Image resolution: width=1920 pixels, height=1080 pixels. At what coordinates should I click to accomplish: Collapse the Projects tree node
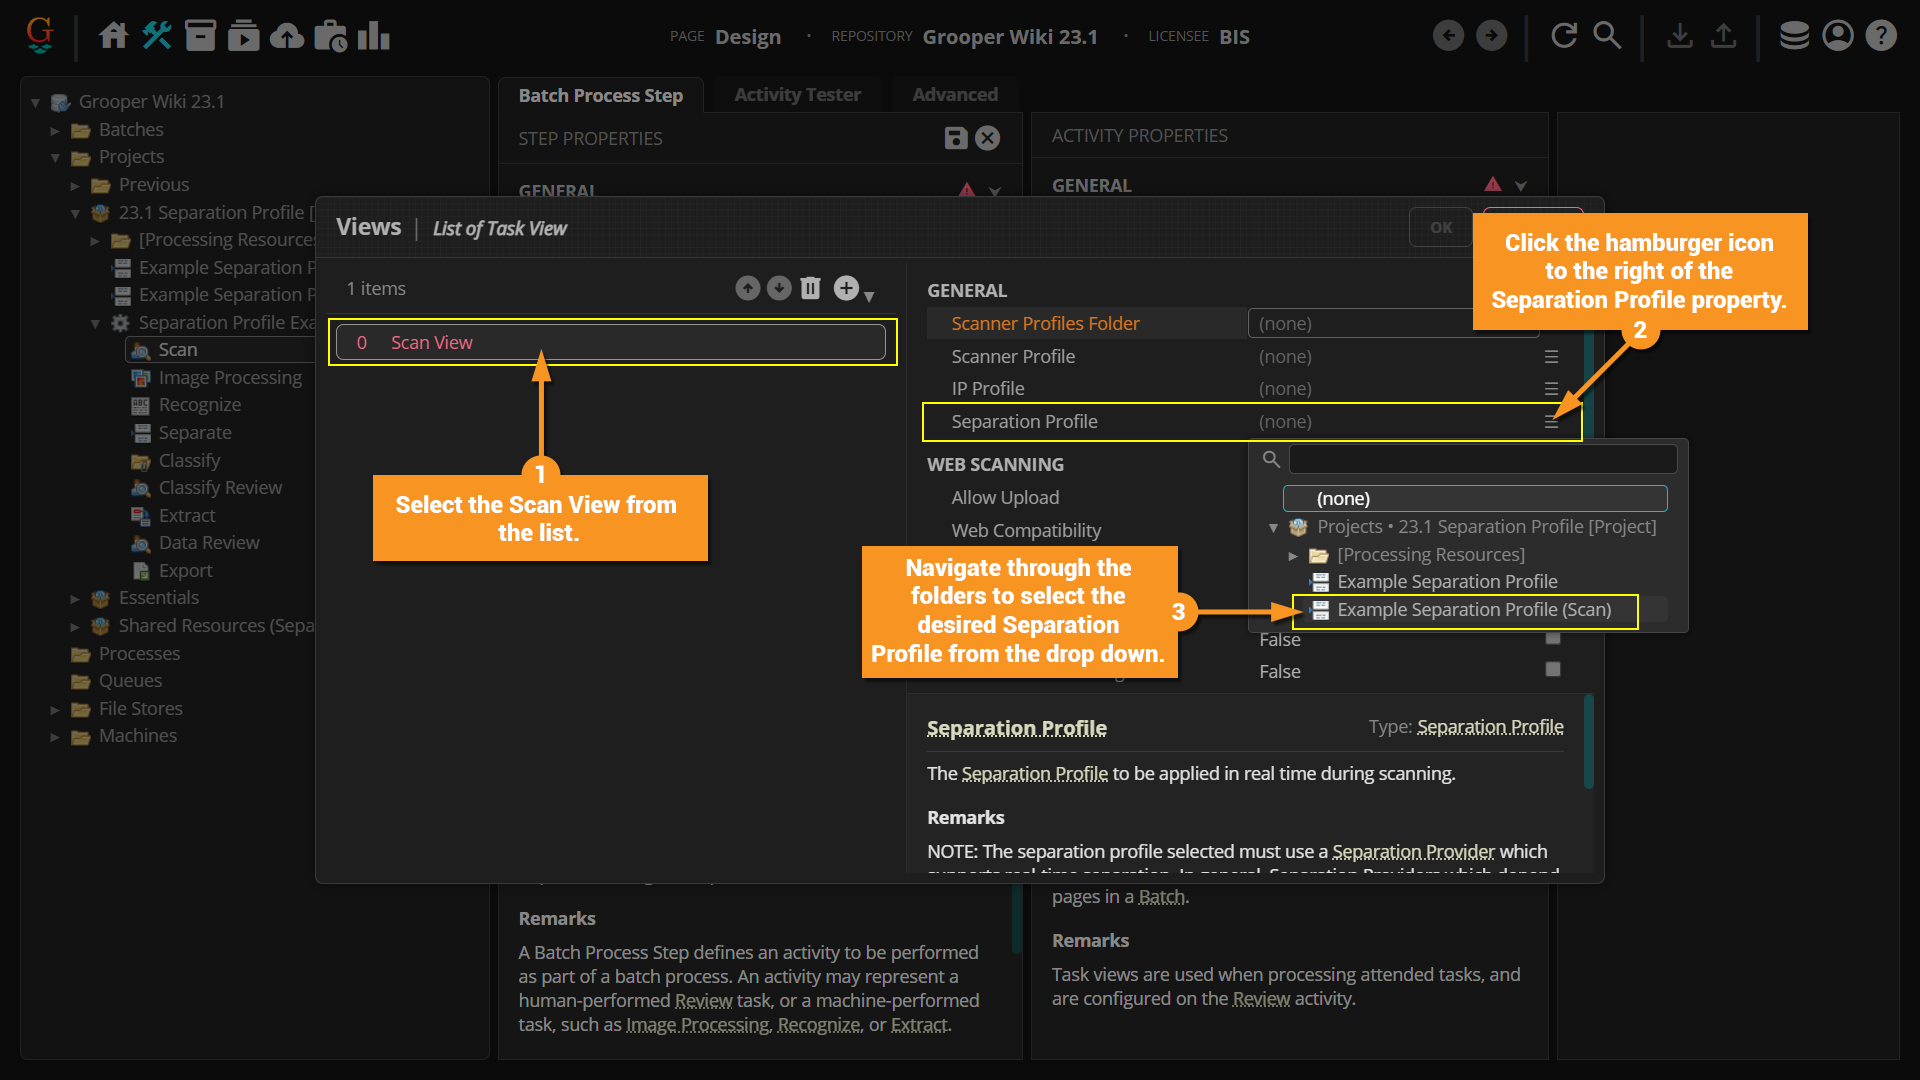55,157
